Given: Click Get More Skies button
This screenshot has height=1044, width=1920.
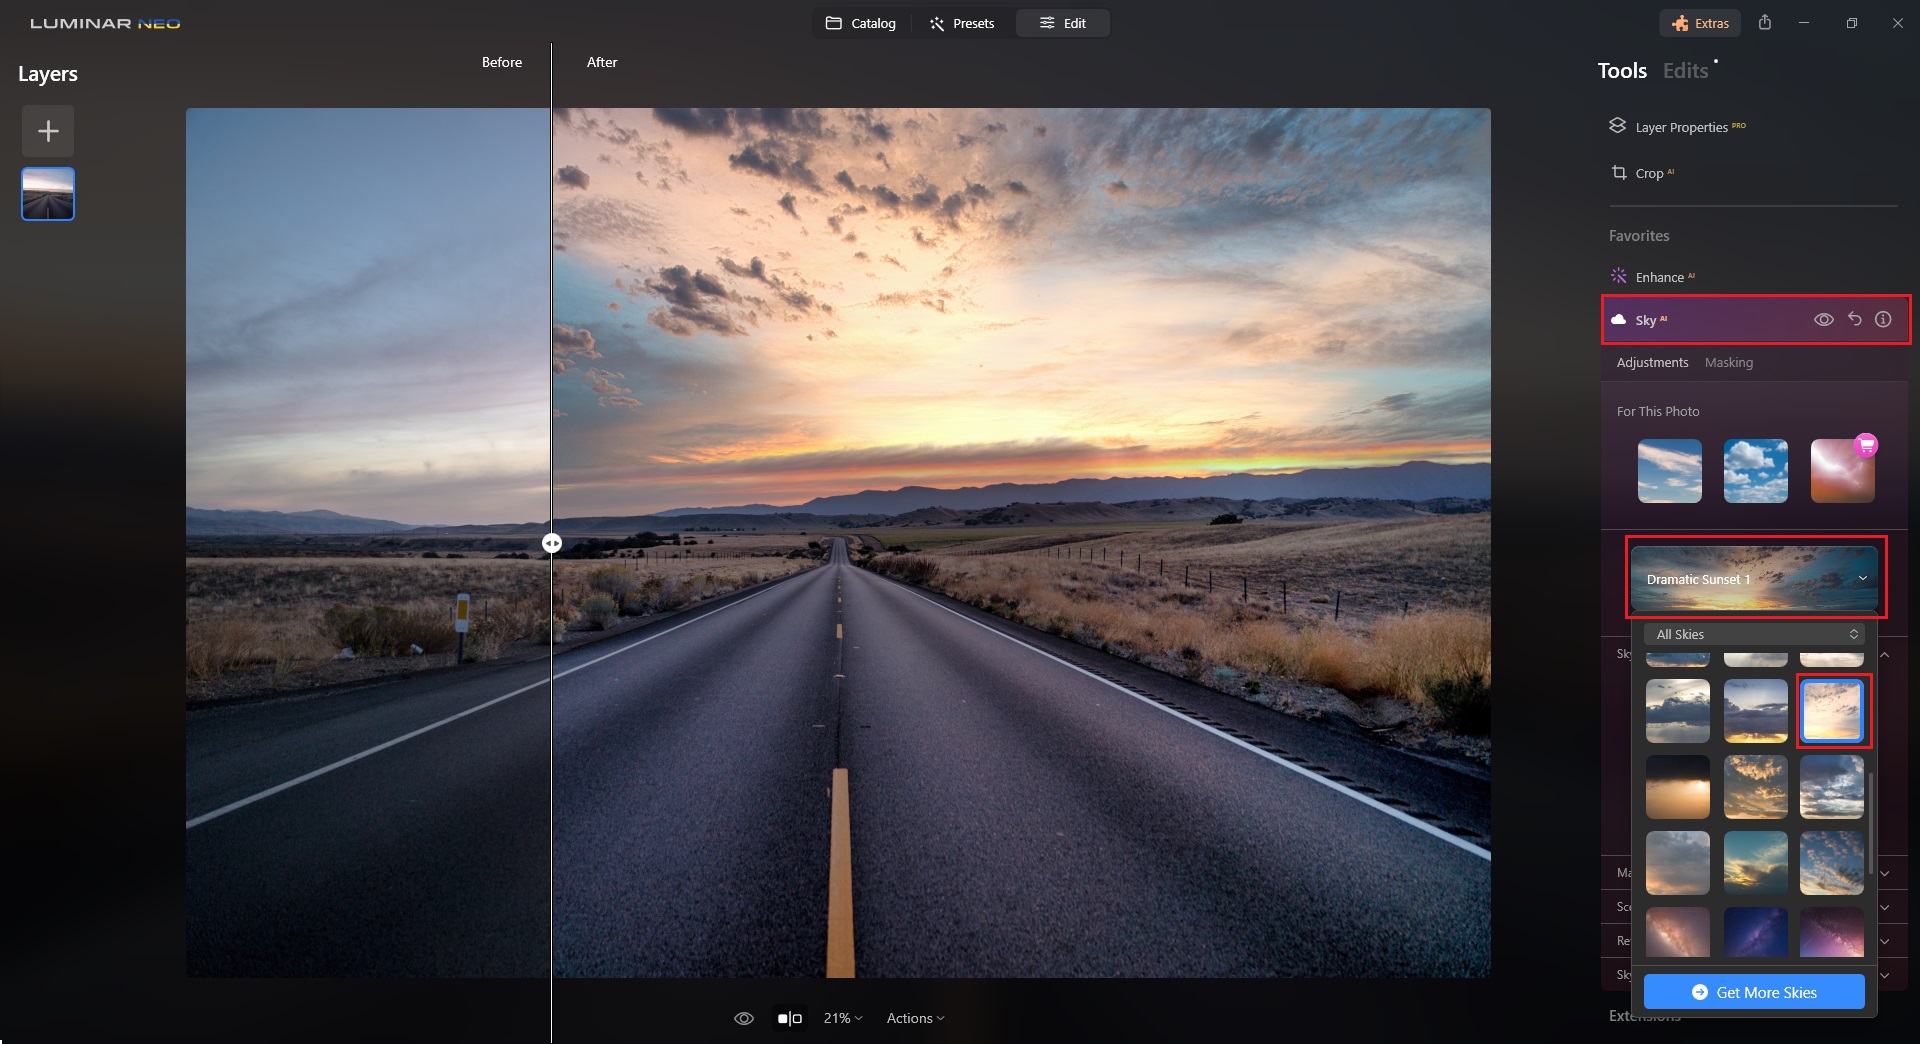Looking at the screenshot, I should 1754,992.
